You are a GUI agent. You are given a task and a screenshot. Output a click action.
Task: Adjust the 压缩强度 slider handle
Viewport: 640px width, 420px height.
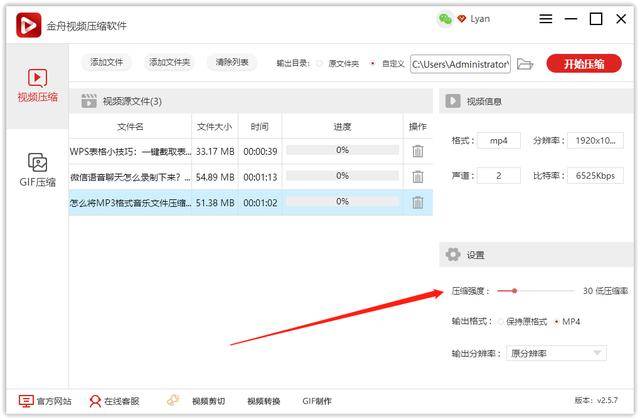click(x=514, y=291)
